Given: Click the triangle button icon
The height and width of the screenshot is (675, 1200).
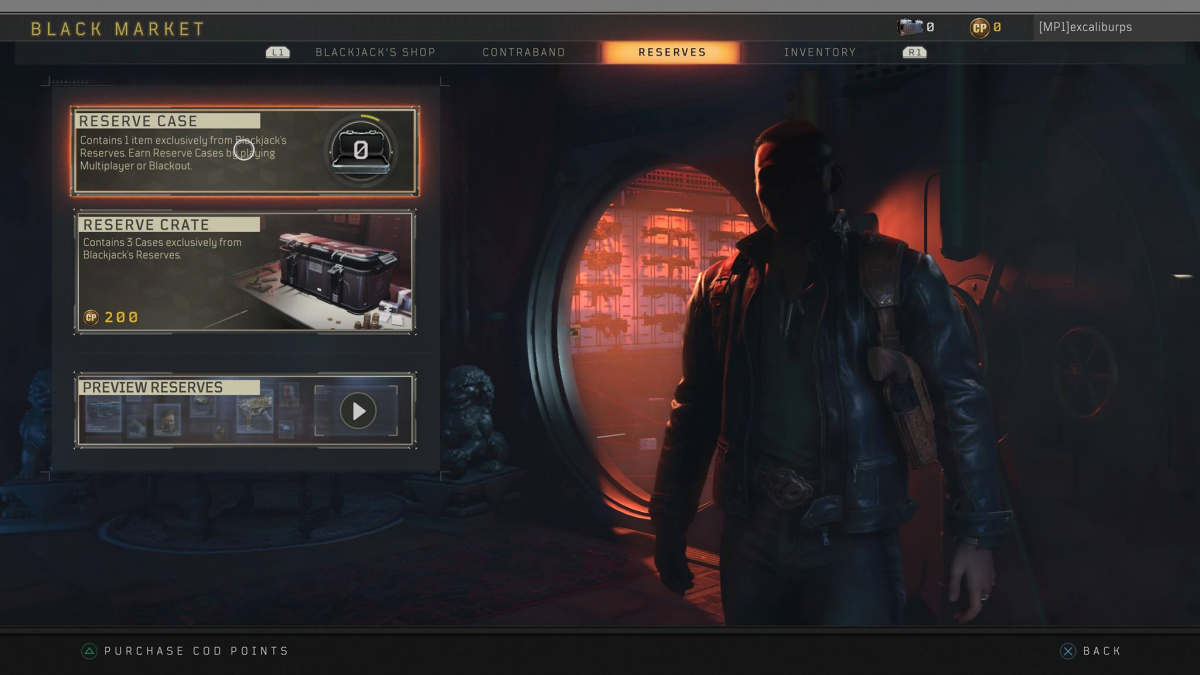Looking at the screenshot, I should (89, 651).
